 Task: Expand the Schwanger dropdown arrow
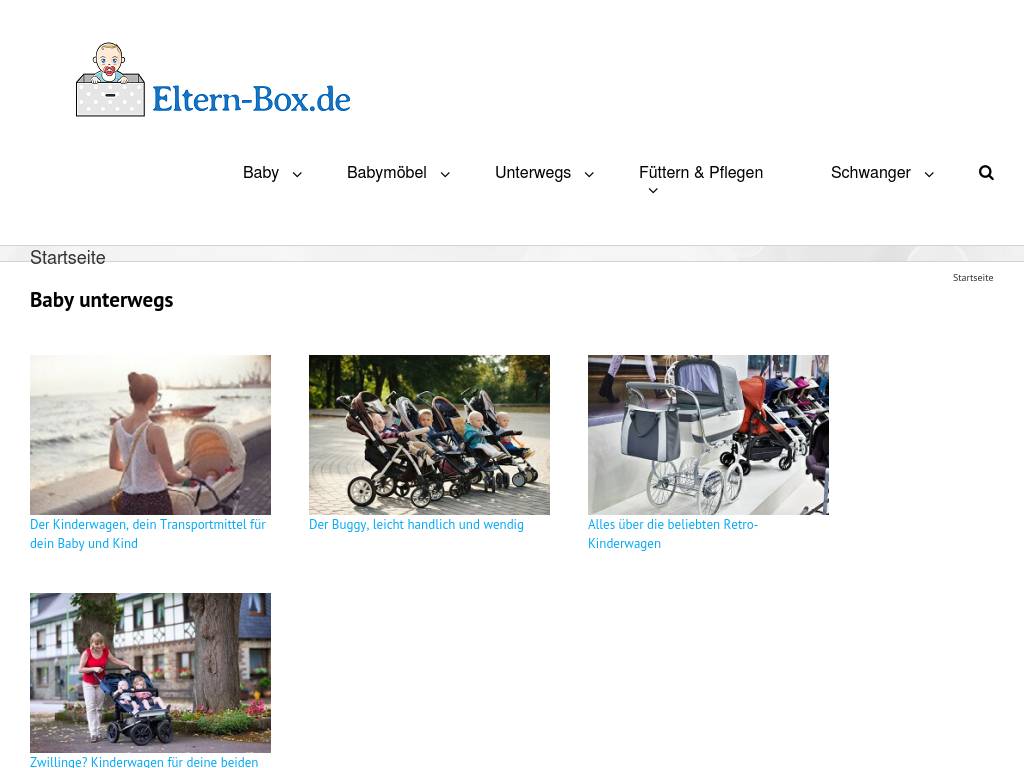929,174
